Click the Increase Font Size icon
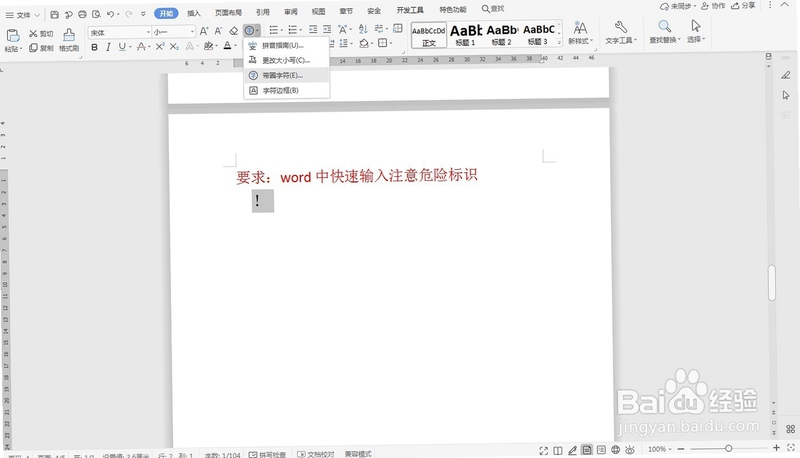 click(204, 31)
